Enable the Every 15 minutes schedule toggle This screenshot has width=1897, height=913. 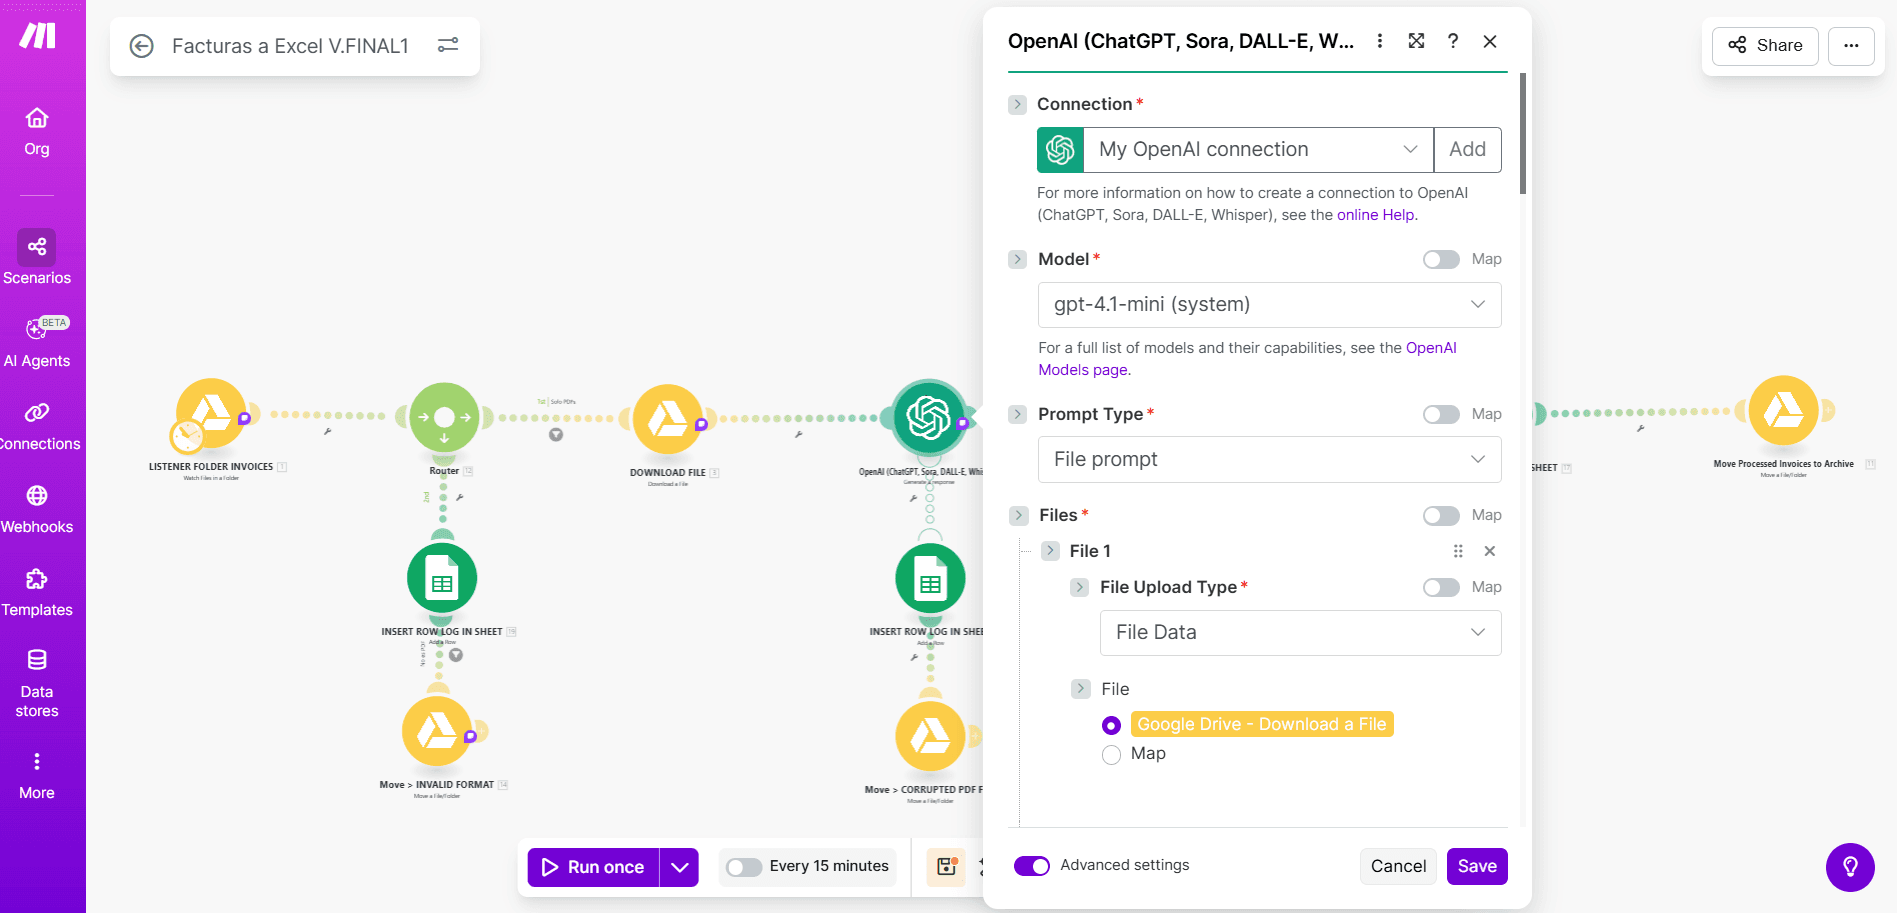click(x=744, y=867)
